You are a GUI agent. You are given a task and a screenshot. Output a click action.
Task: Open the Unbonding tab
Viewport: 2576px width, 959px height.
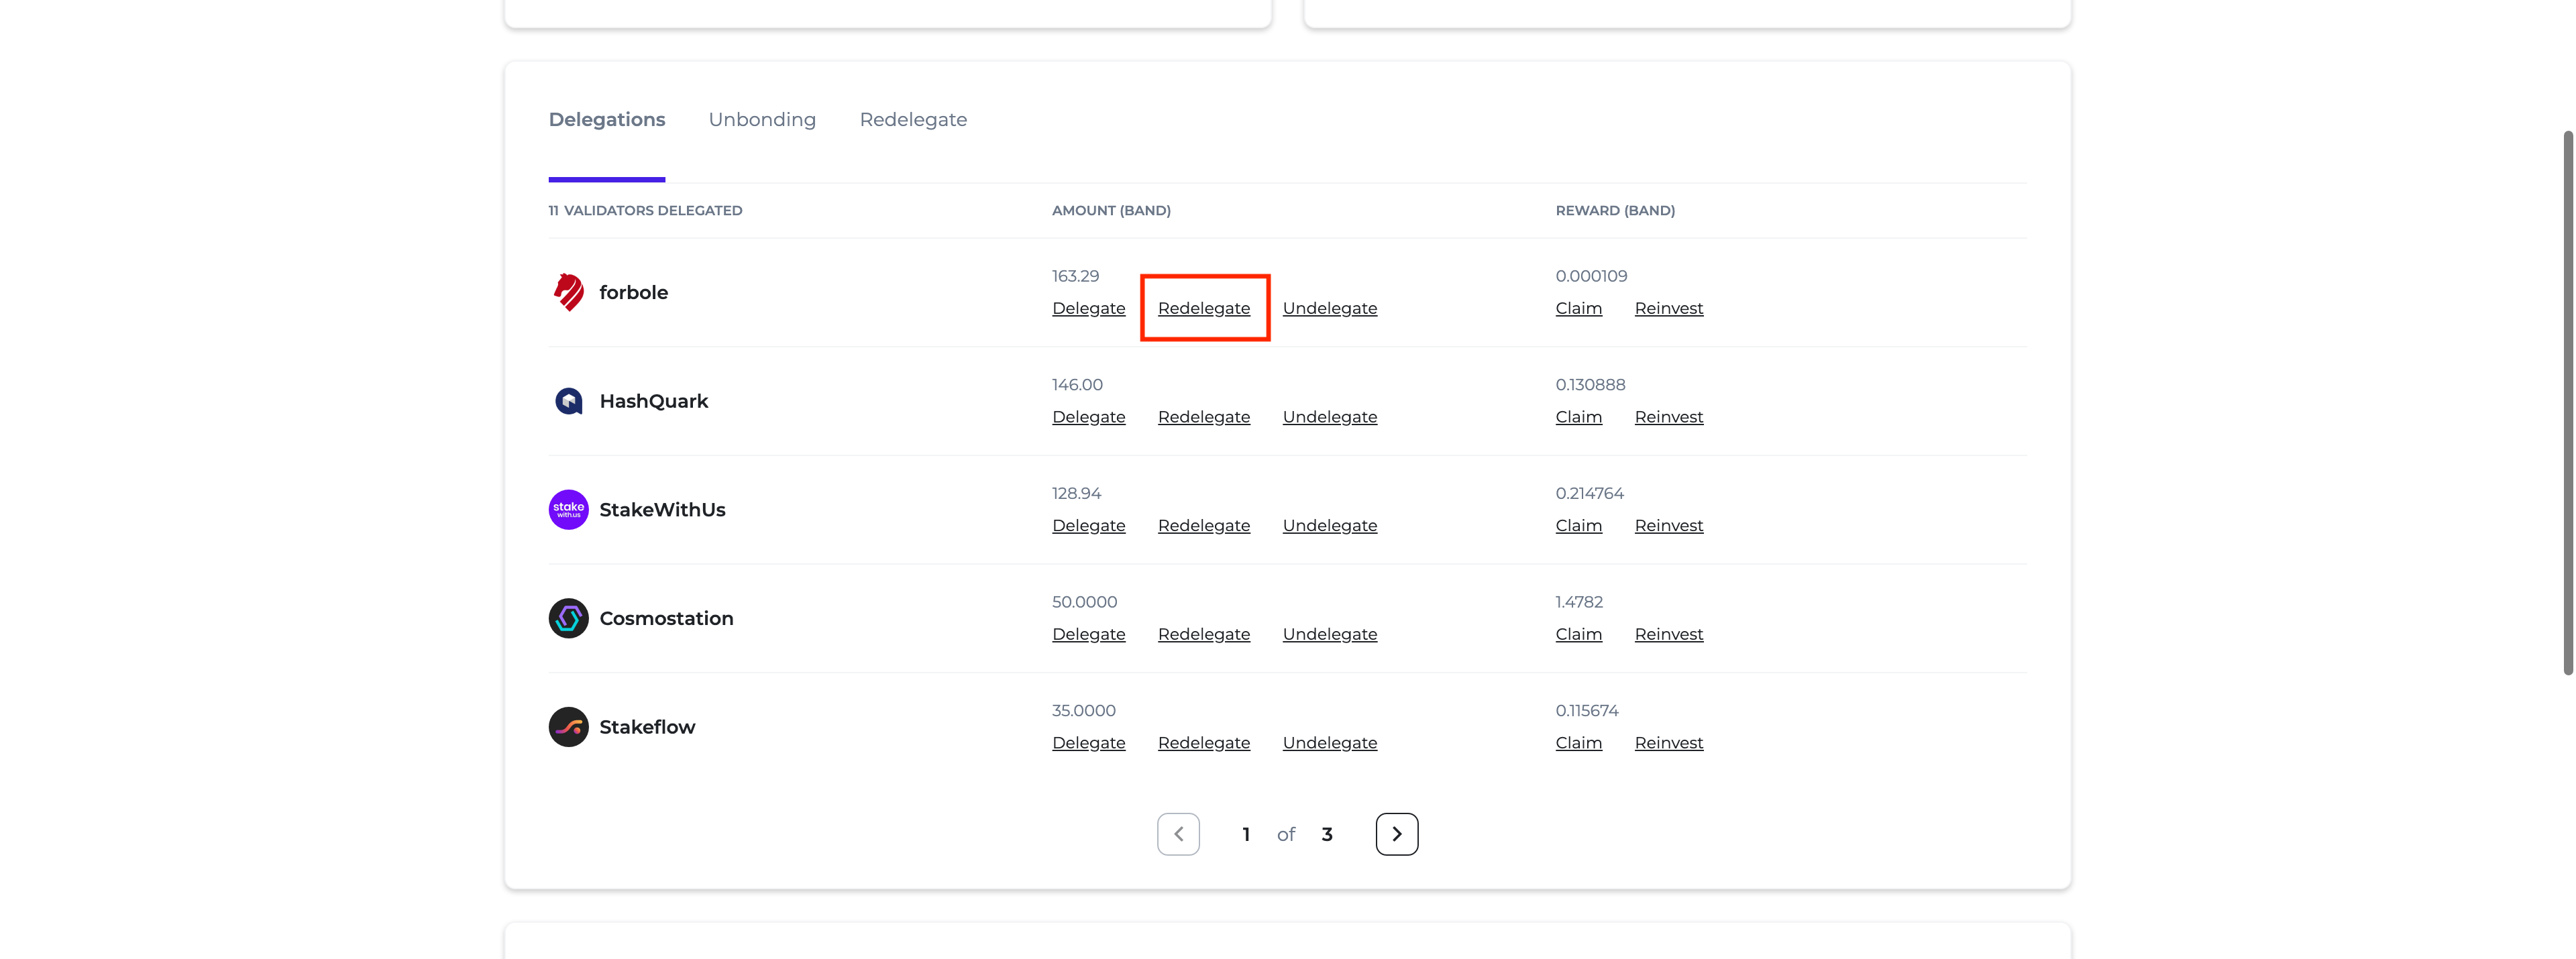(762, 119)
